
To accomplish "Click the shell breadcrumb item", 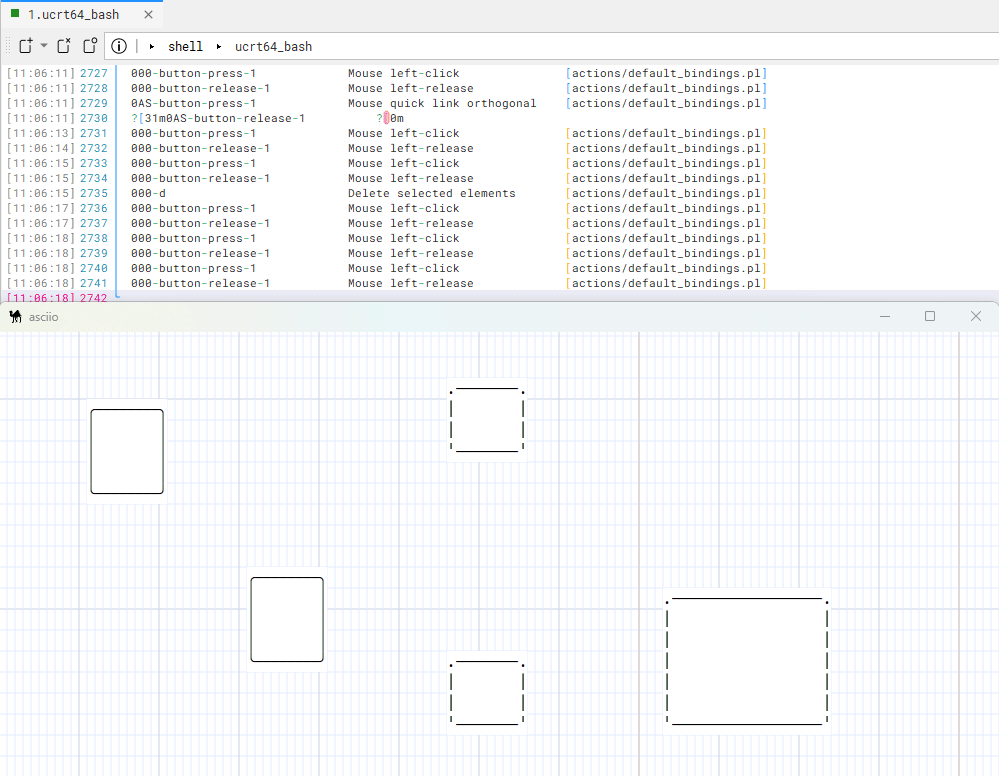I will pos(185,46).
